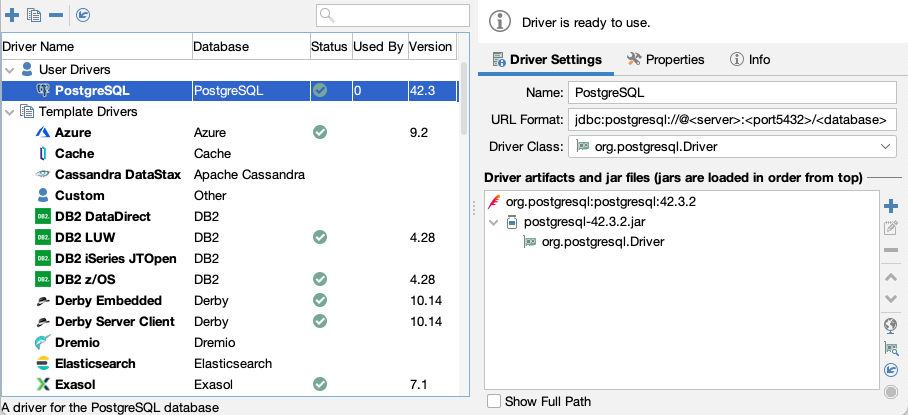
Task: Sort by the Driver Name column header
Action: click(95, 47)
